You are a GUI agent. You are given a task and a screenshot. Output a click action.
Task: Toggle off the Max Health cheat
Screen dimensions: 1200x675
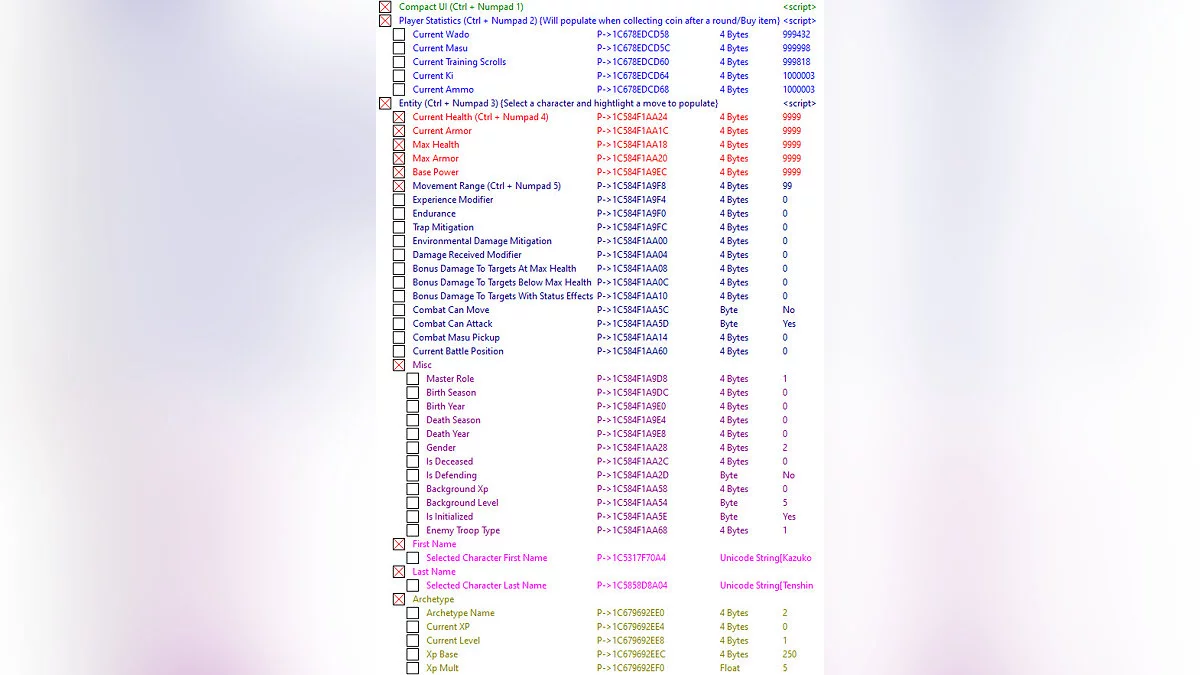coord(400,144)
